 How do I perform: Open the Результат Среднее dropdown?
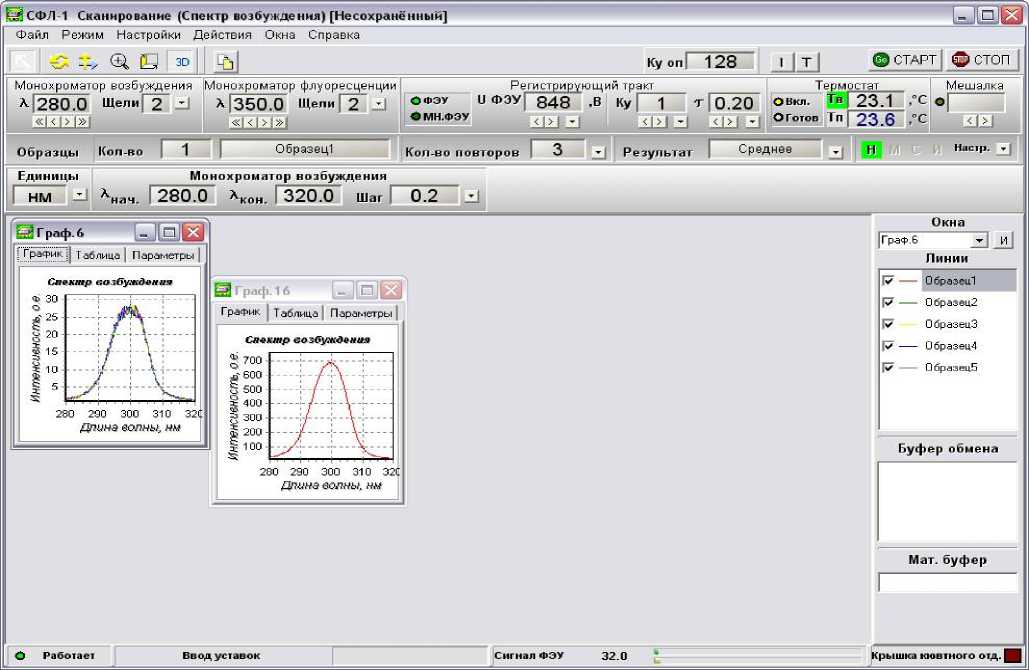point(835,151)
